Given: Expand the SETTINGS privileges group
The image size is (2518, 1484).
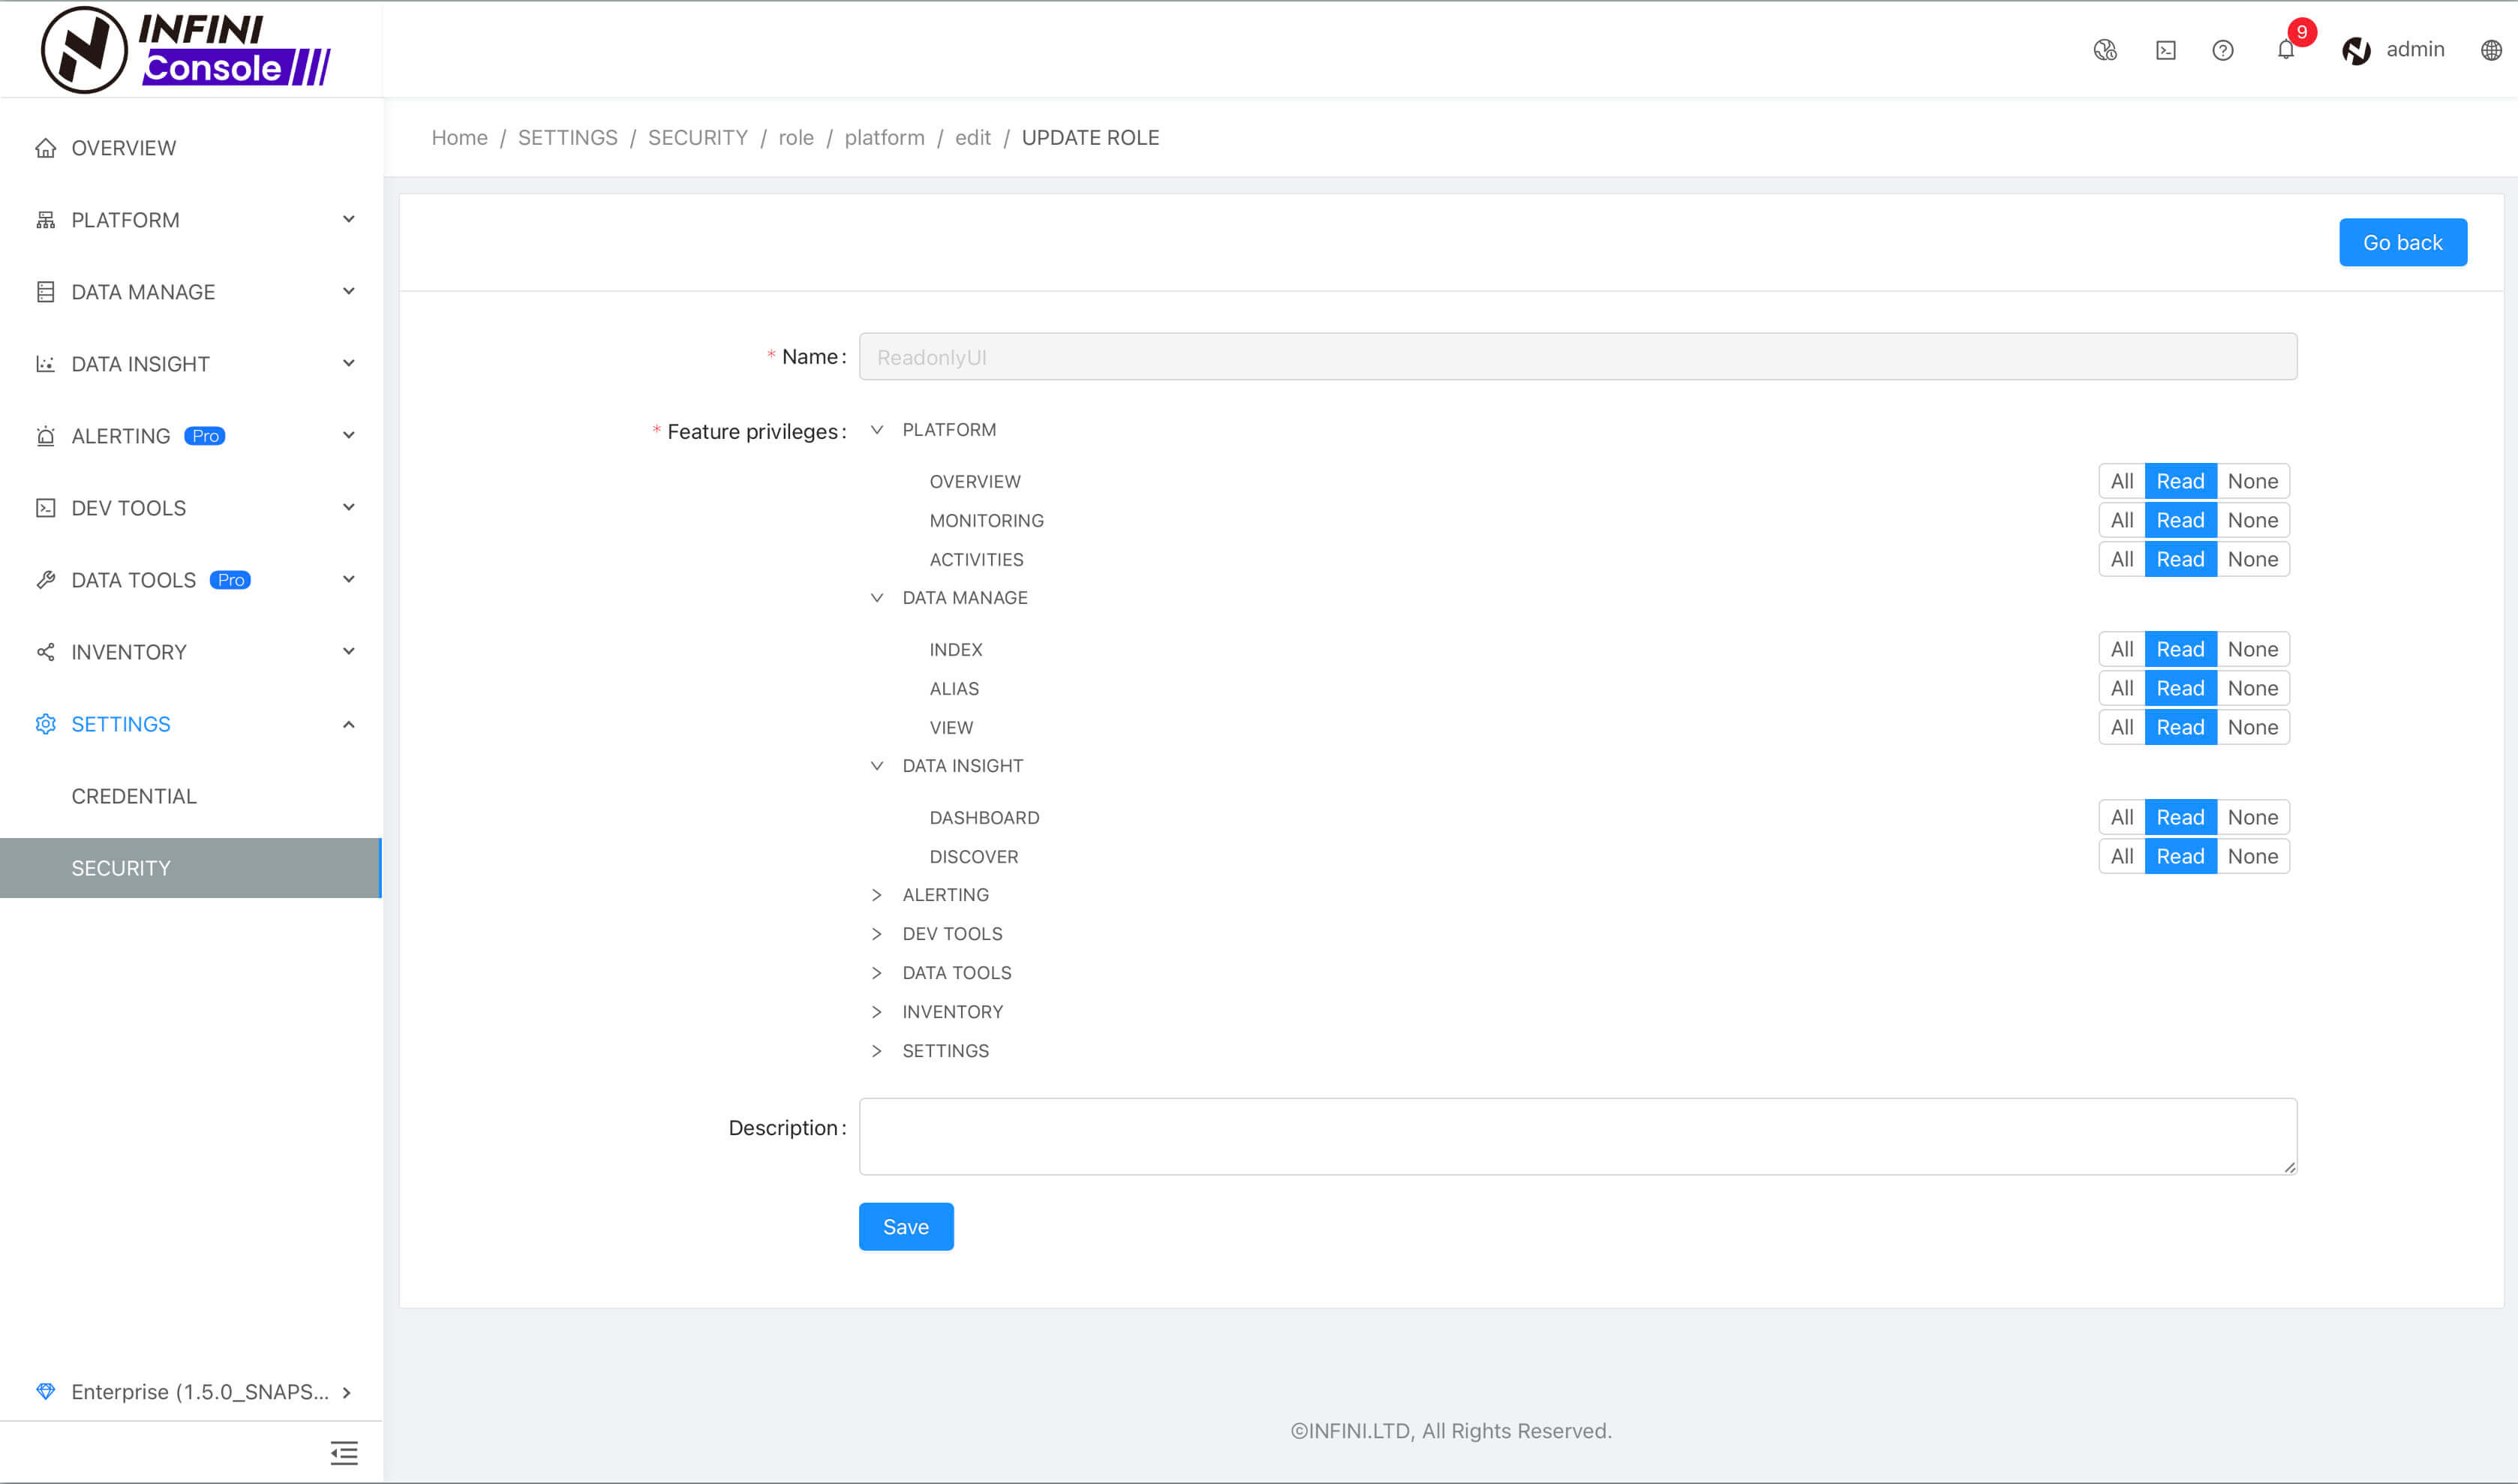Looking at the screenshot, I should click(877, 1051).
